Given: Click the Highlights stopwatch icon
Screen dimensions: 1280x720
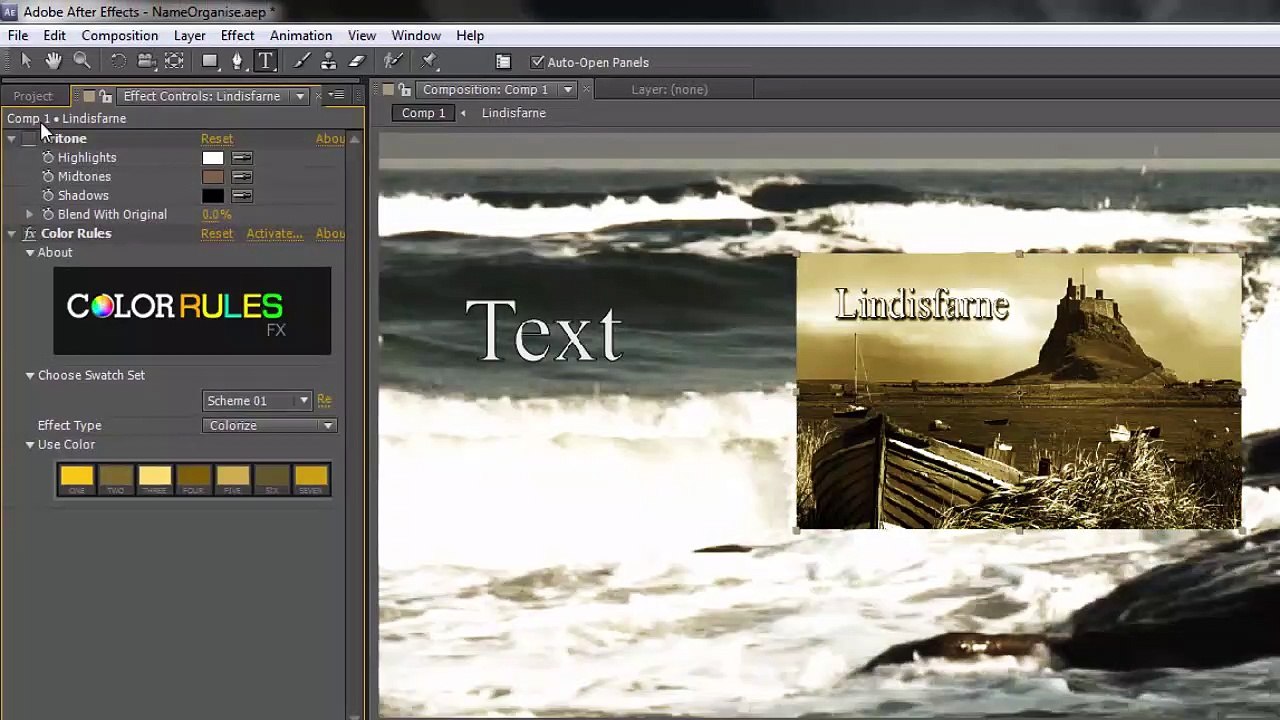Looking at the screenshot, I should coord(48,158).
